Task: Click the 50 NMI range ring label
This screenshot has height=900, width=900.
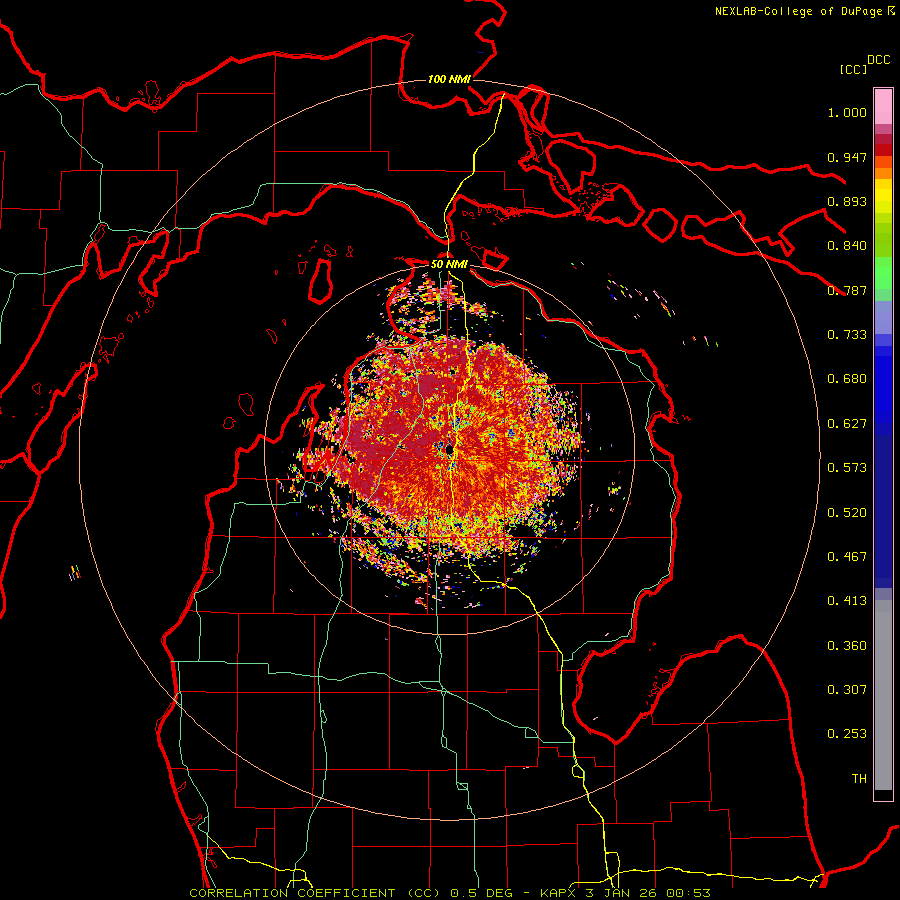Action: coord(449,265)
